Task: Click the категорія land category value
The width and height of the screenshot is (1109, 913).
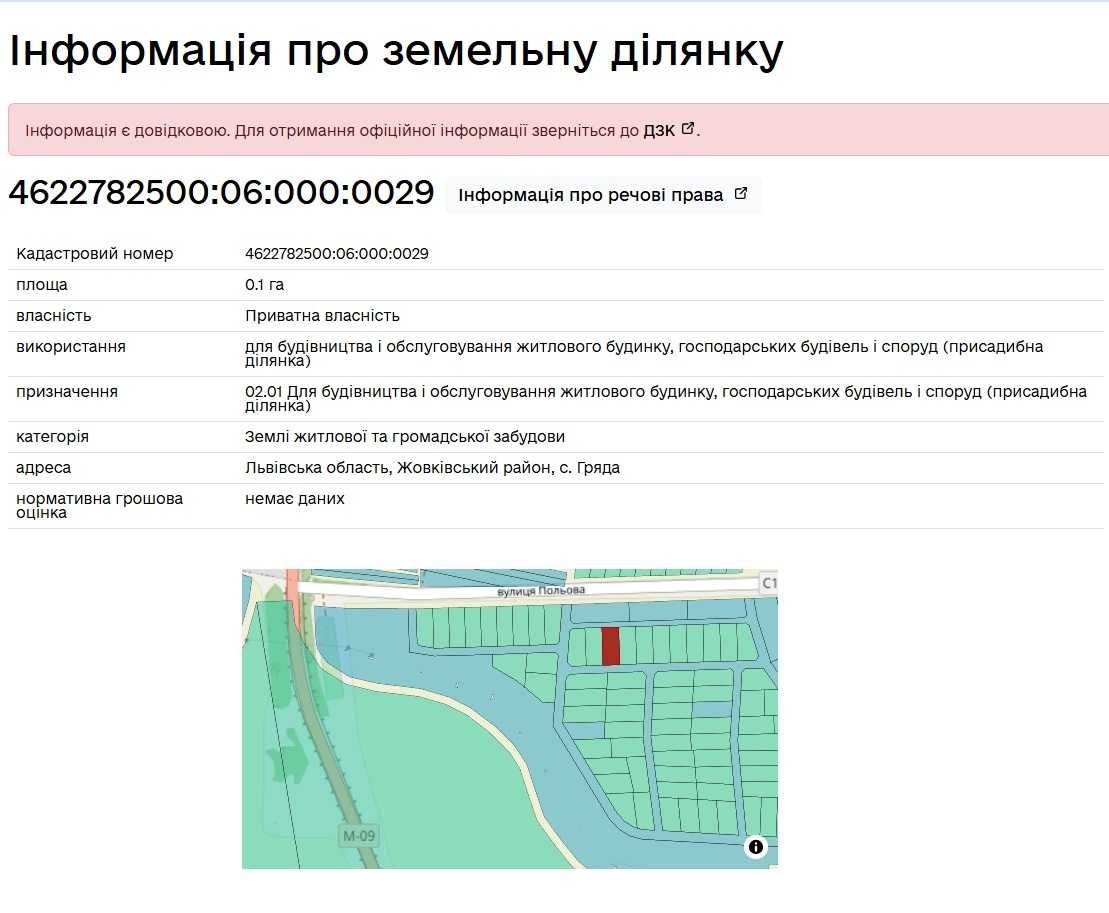Action: [405, 437]
